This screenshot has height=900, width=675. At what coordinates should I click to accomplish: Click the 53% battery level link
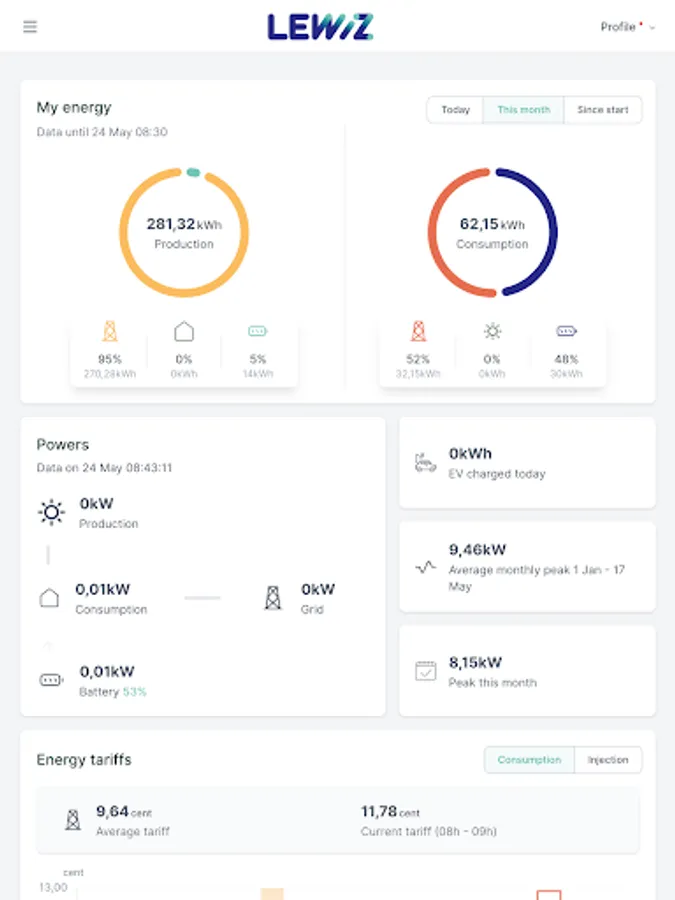pyautogui.click(x=134, y=692)
